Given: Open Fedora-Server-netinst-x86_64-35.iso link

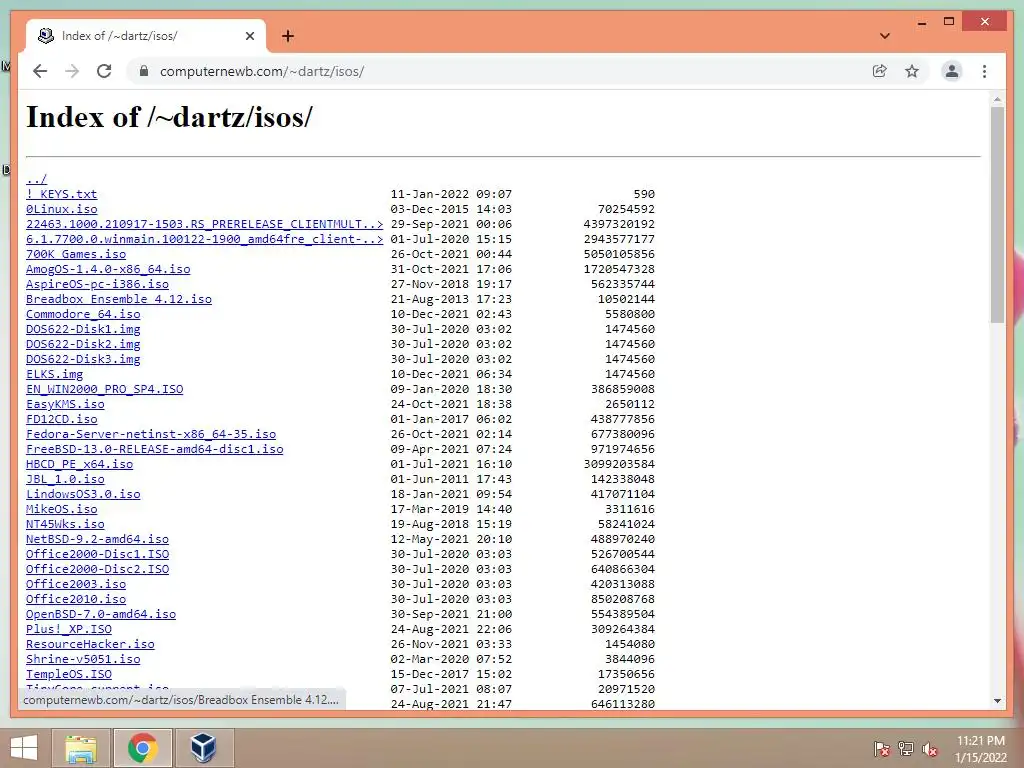Looking at the screenshot, I should 151,434.
